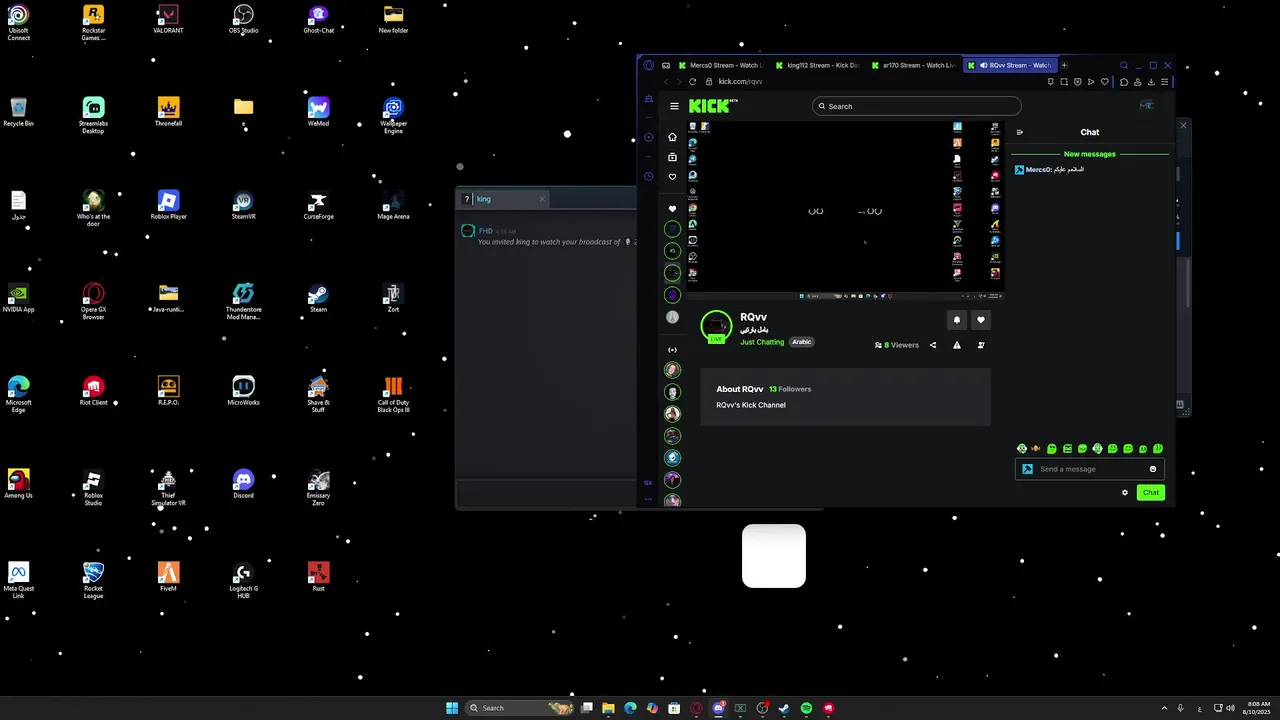The image size is (1280, 720).
Task: Select Among Us desktop icon
Action: 18,484
